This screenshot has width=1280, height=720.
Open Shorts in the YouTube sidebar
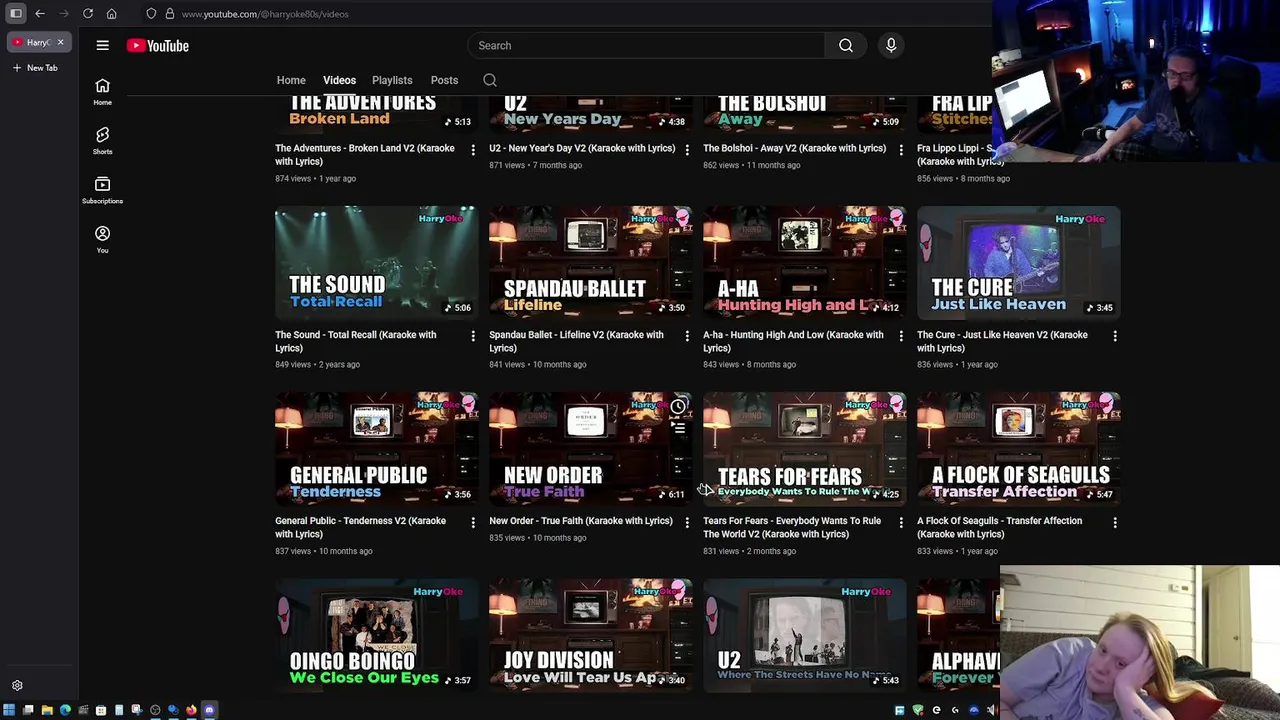102,141
